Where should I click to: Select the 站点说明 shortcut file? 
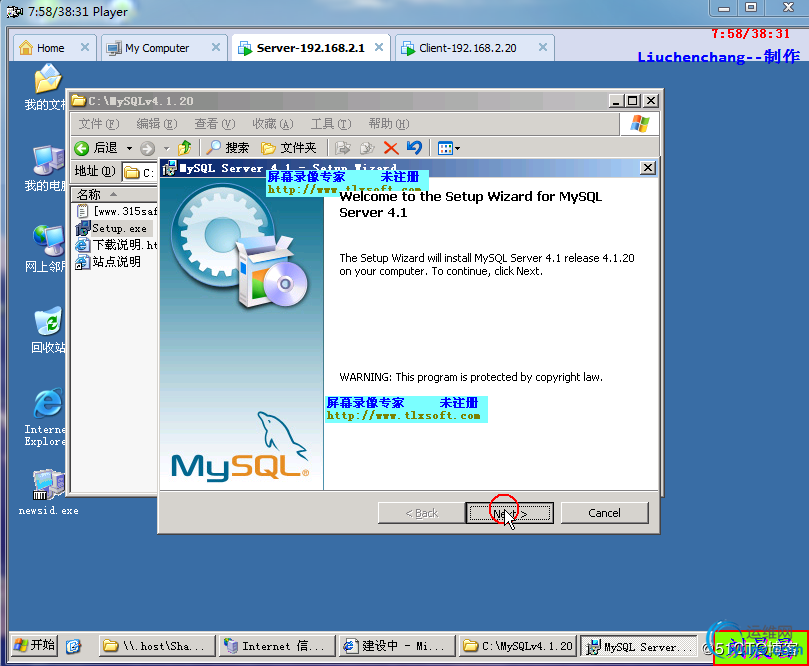(x=108, y=262)
